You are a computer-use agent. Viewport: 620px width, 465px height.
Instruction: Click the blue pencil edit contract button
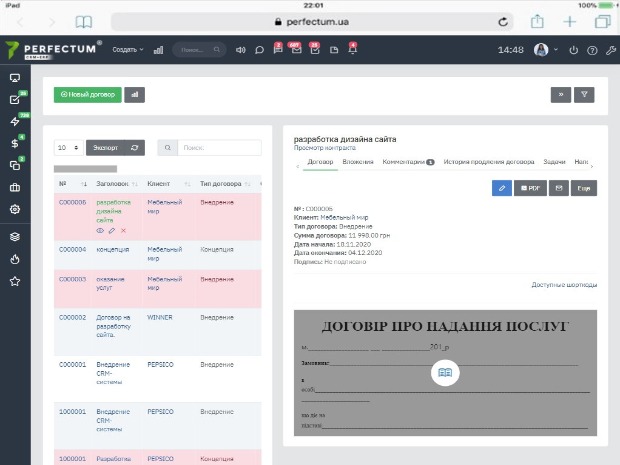pos(502,188)
